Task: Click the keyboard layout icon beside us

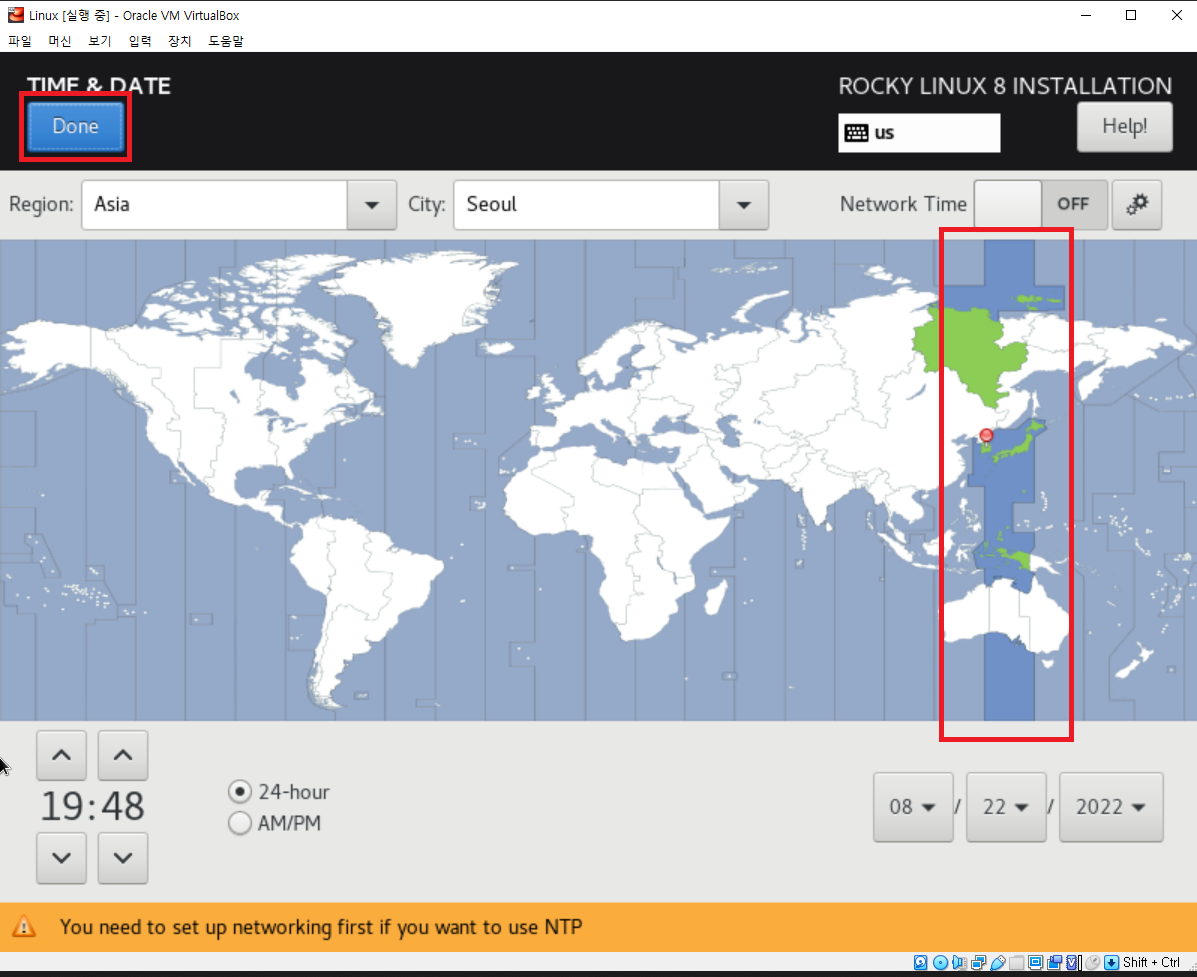Action: tap(856, 133)
